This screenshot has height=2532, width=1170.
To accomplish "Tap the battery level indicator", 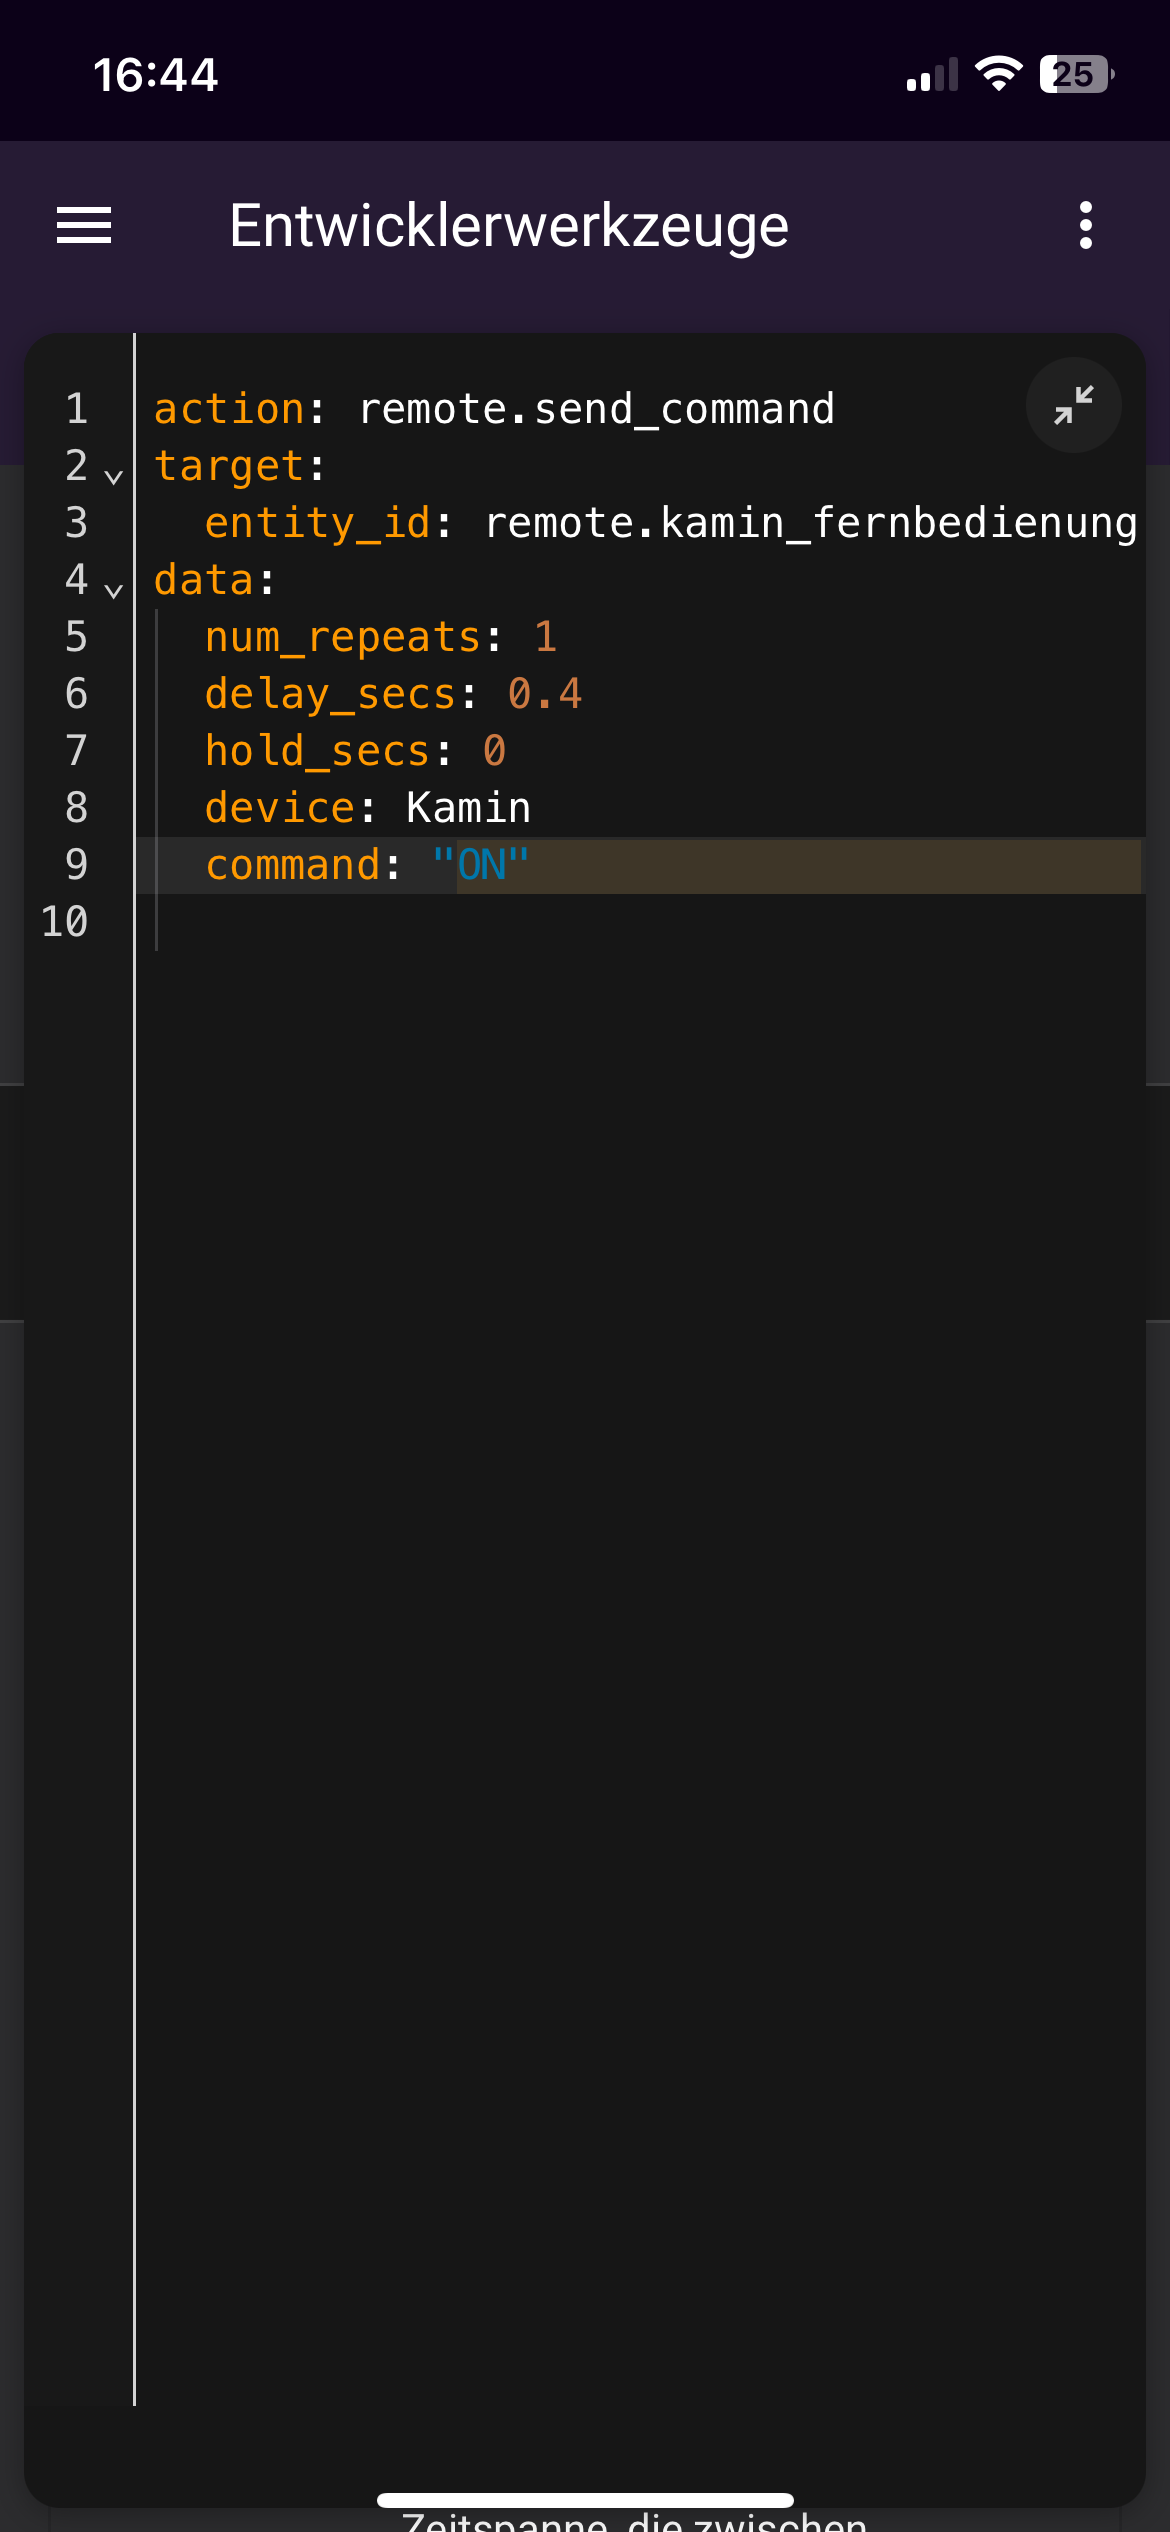I will click(1076, 74).
